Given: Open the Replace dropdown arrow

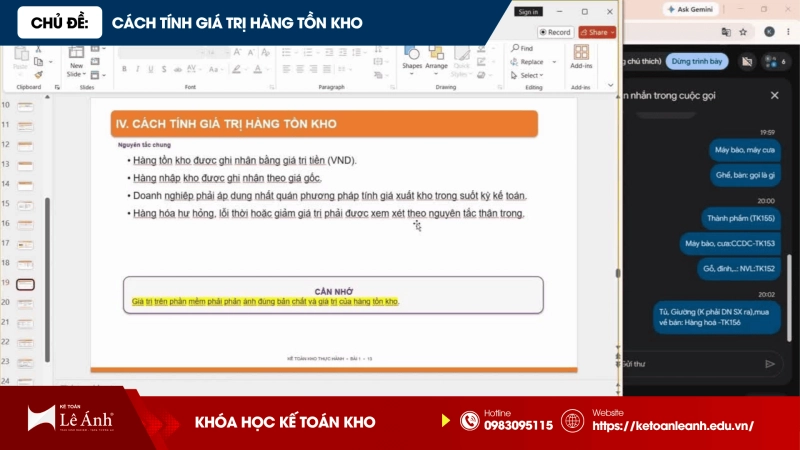Looking at the screenshot, I should pos(554,62).
